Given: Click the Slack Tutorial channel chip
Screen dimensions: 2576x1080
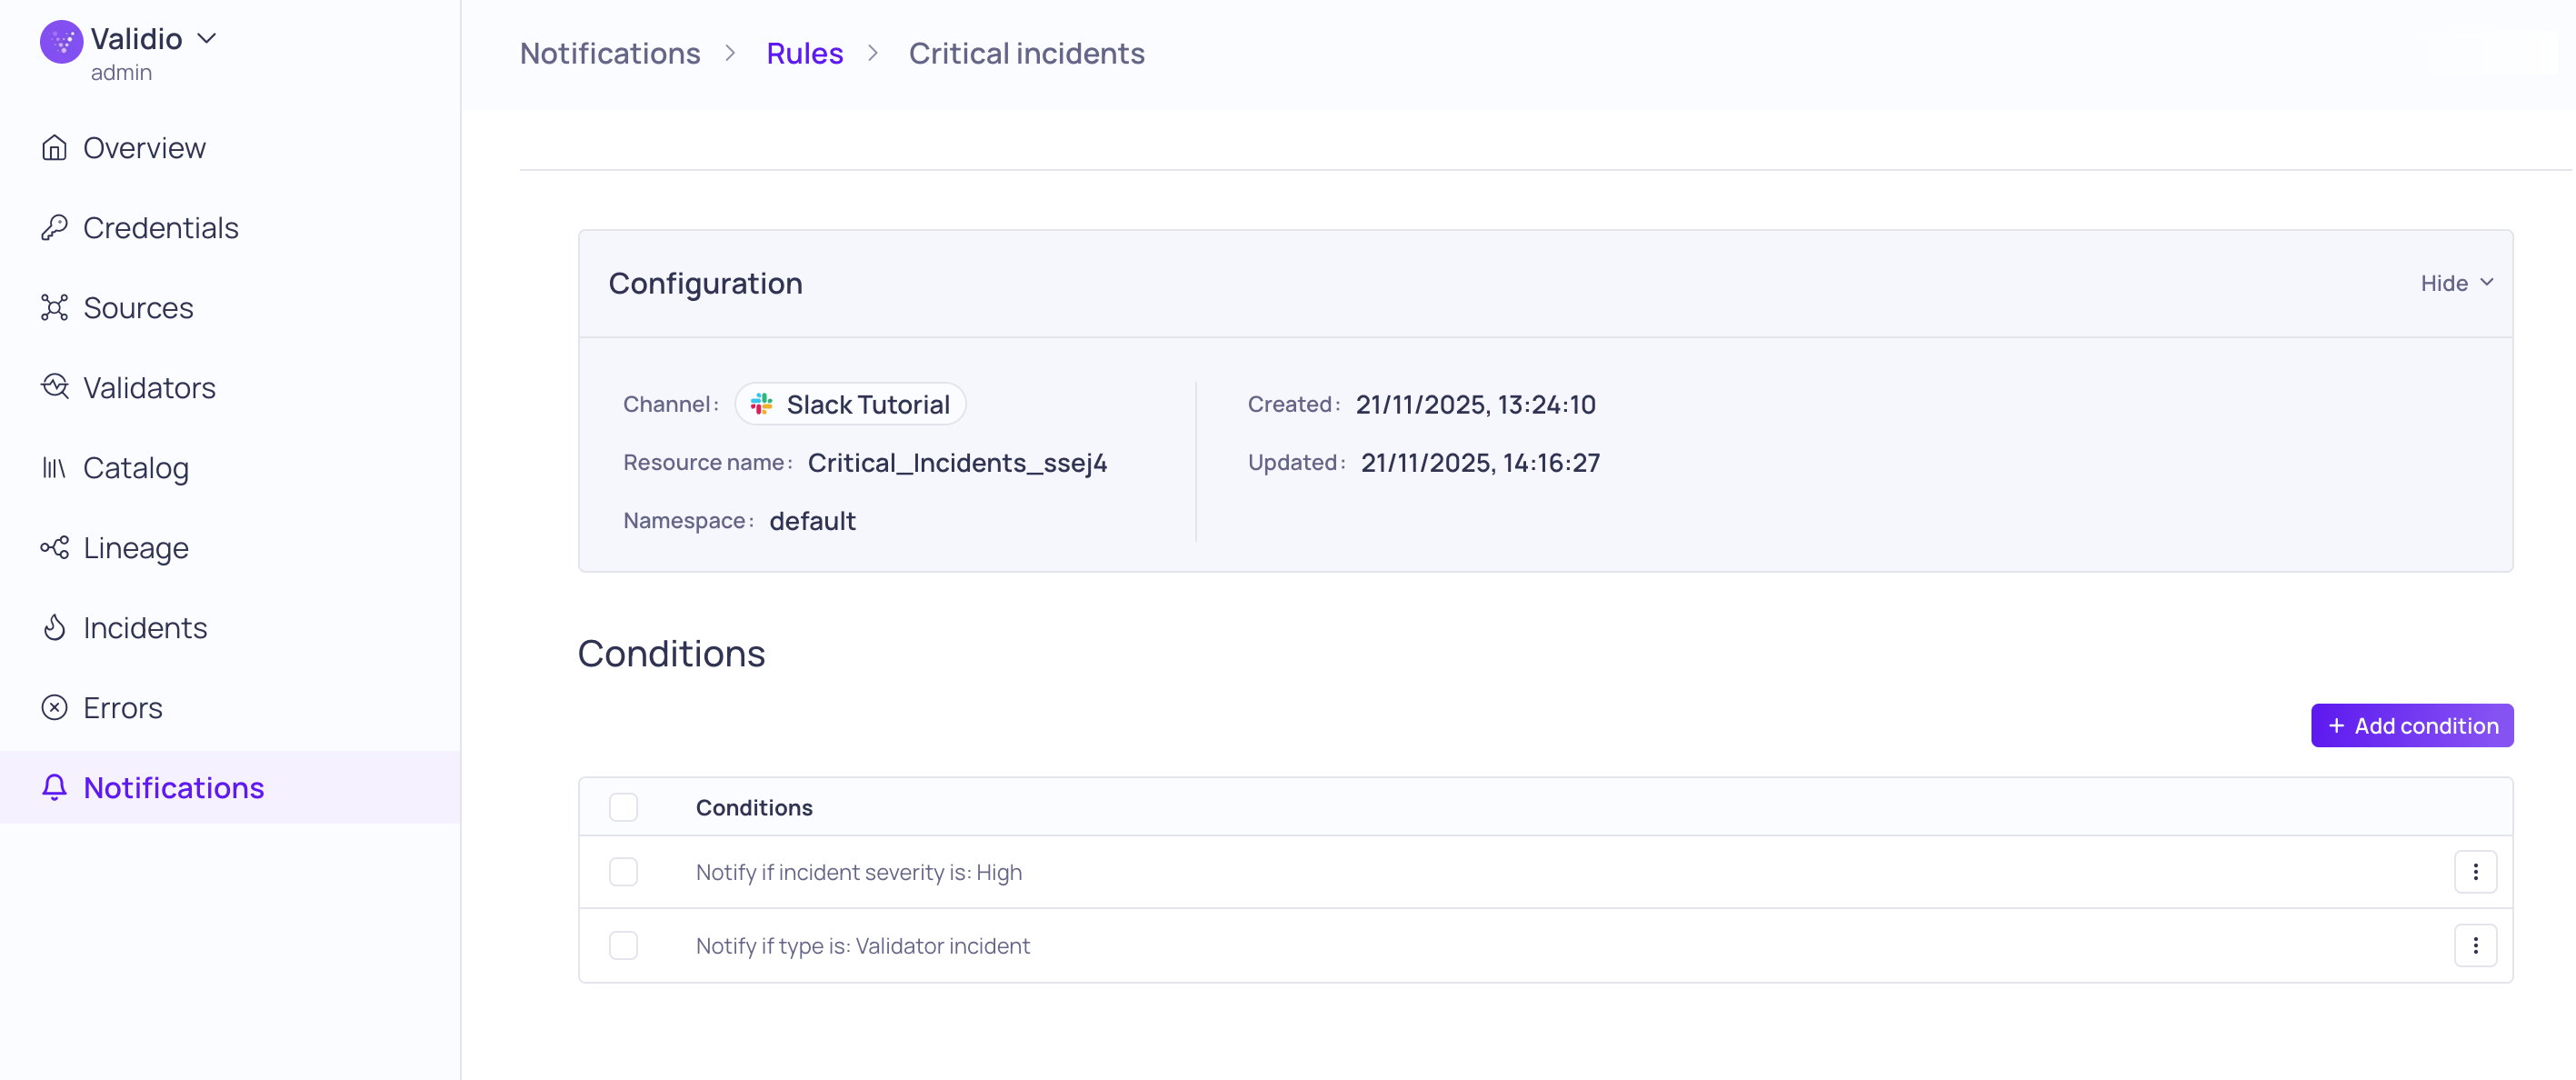Looking at the screenshot, I should tap(850, 404).
